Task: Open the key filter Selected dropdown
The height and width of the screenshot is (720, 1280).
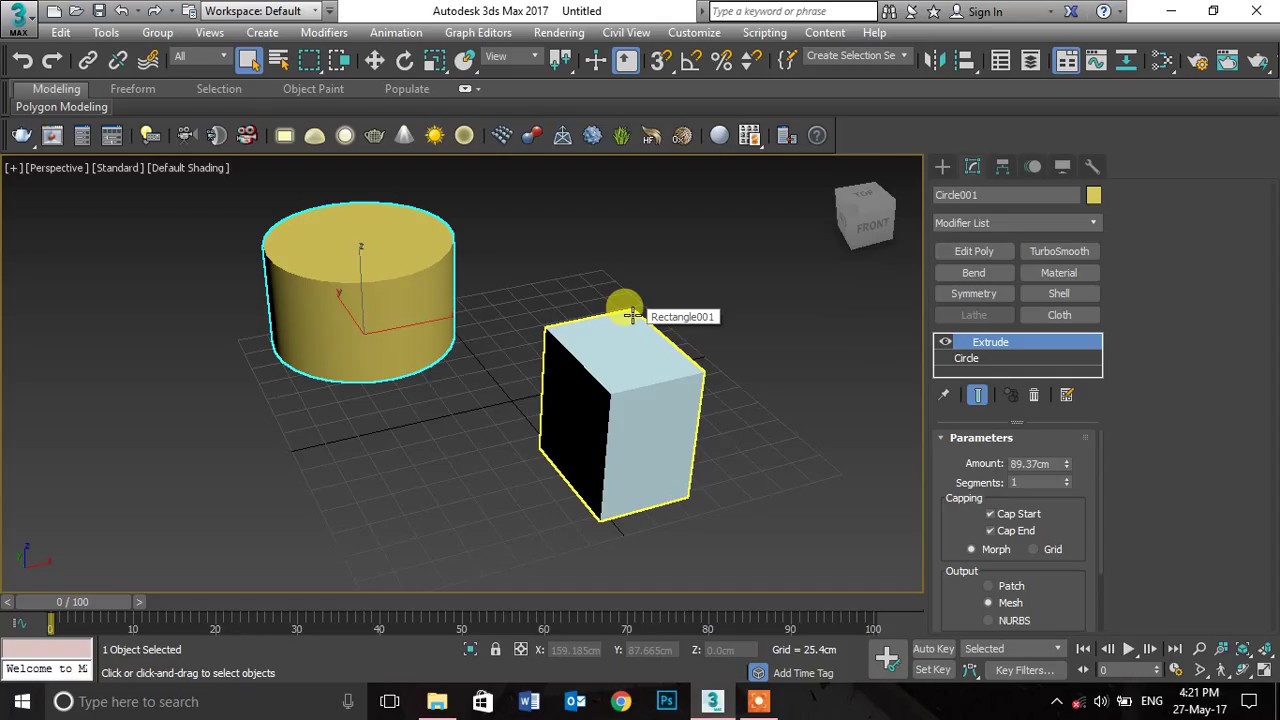Action: coord(1012,649)
